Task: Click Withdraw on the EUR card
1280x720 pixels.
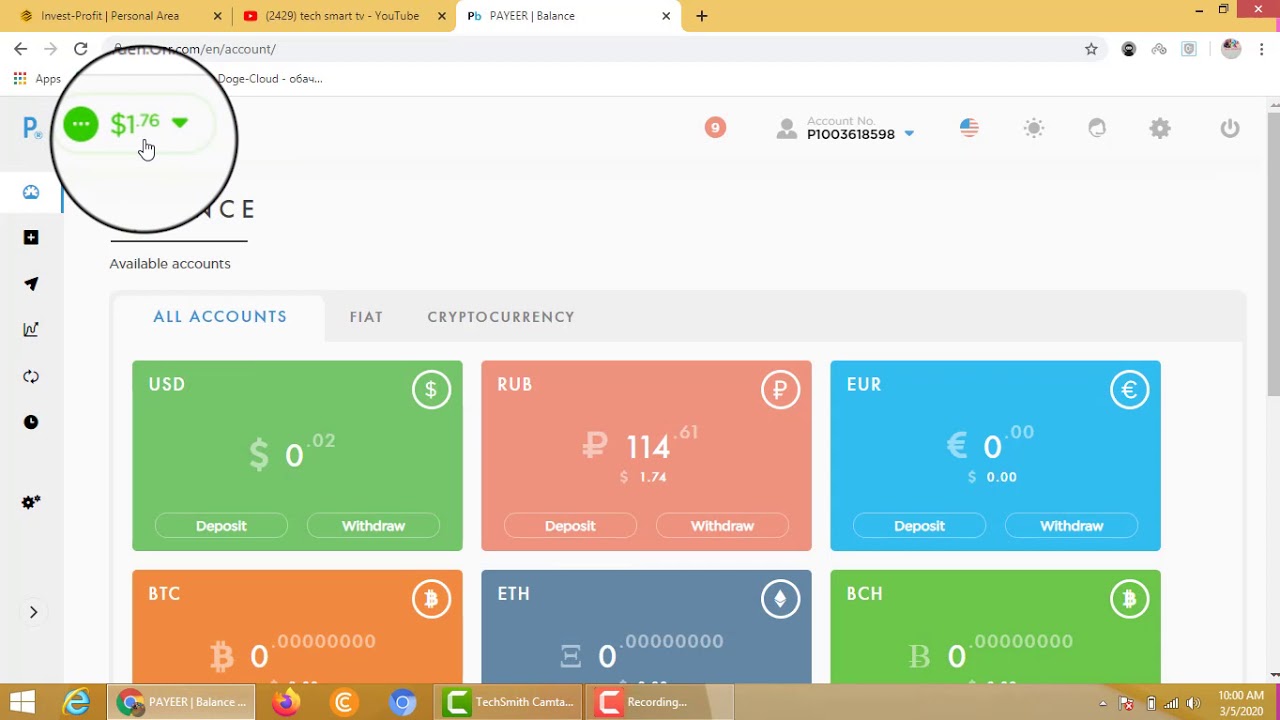Action: pos(1071,526)
